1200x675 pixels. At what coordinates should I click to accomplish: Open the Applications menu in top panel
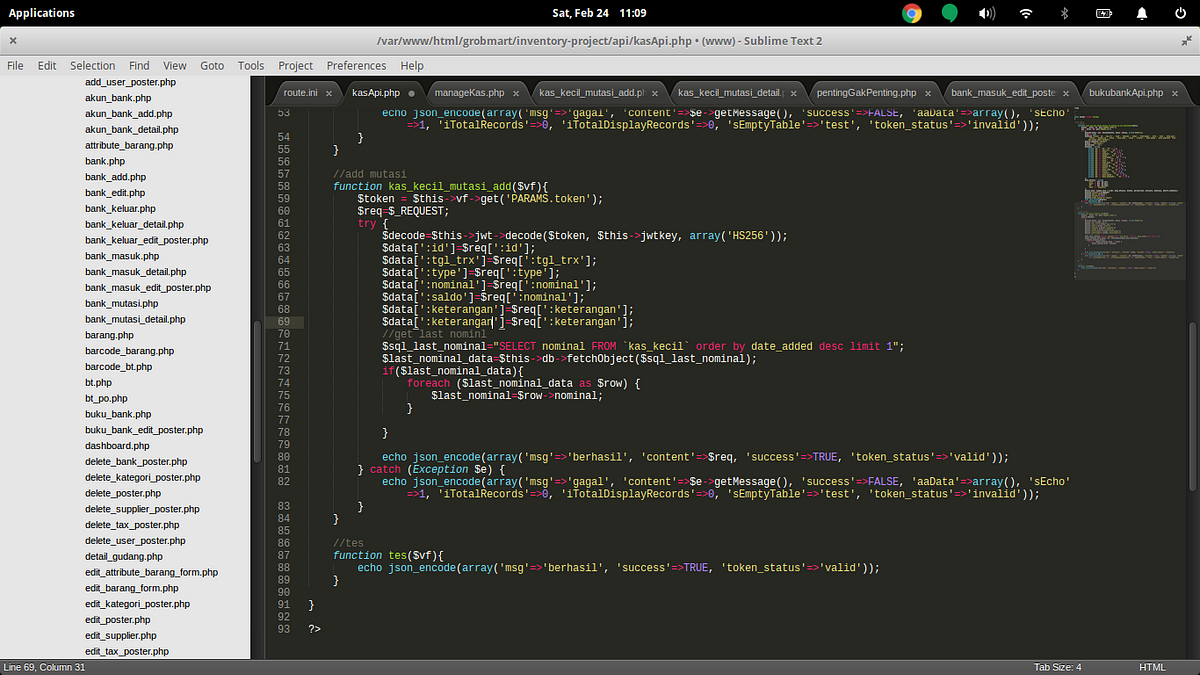pos(42,13)
